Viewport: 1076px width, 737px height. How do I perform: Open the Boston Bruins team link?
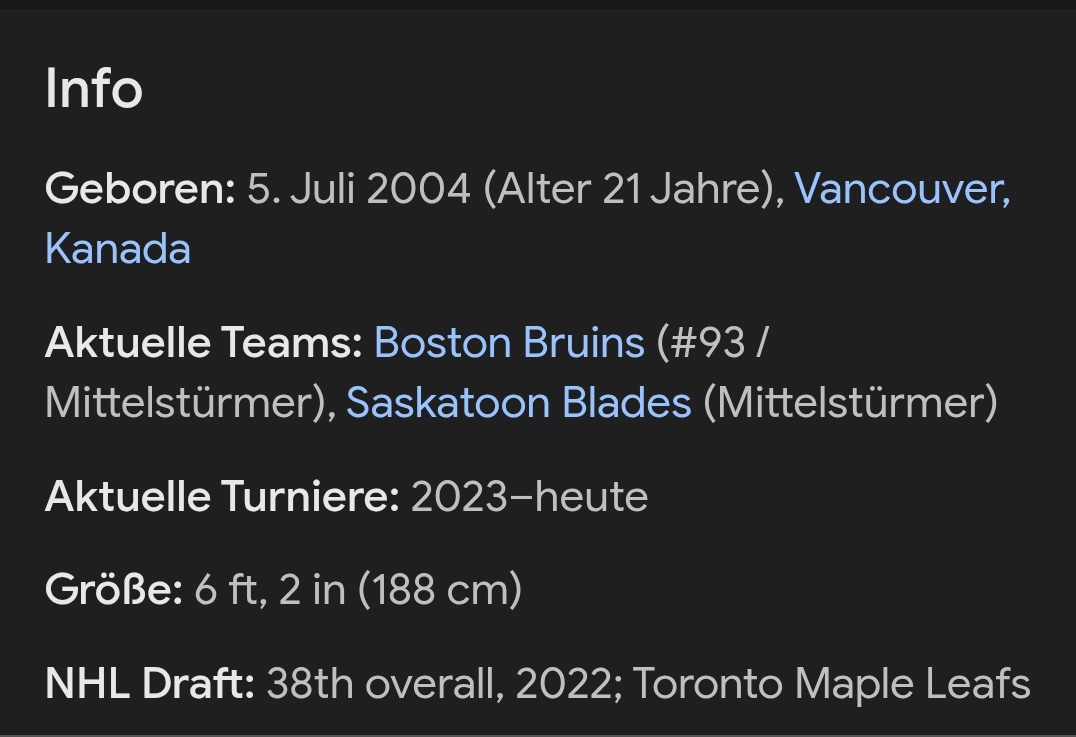coord(509,343)
